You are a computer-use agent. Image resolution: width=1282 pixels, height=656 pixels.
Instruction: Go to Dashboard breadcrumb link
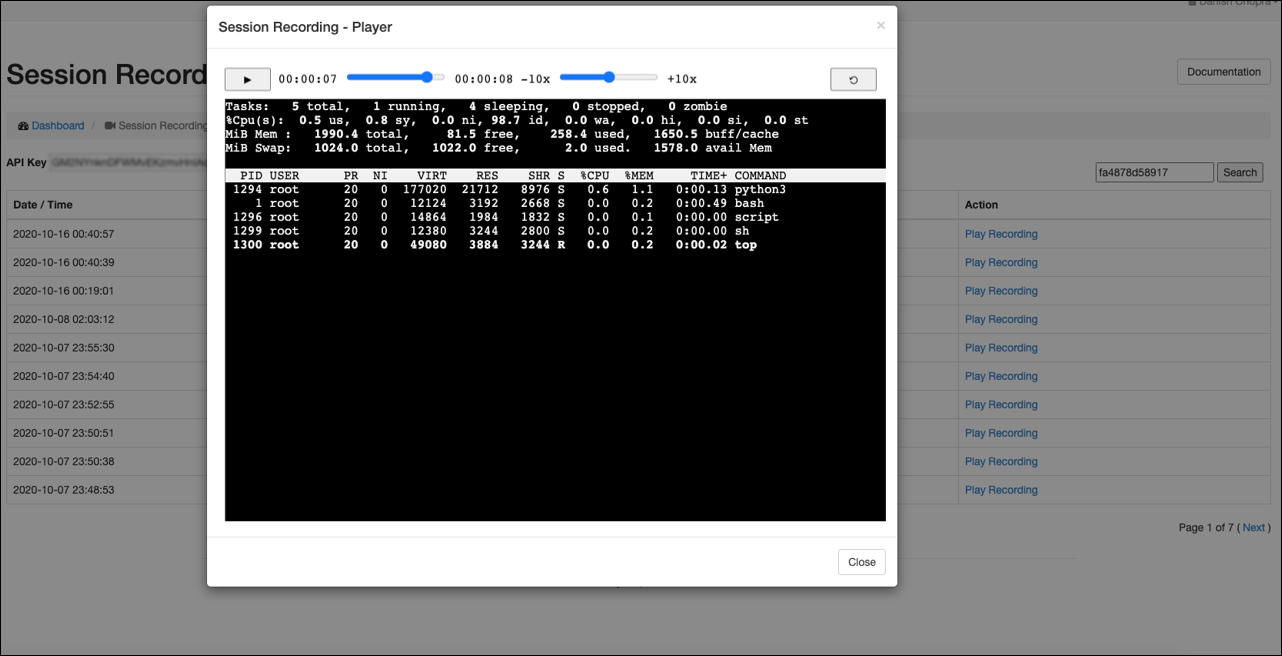(x=58, y=126)
